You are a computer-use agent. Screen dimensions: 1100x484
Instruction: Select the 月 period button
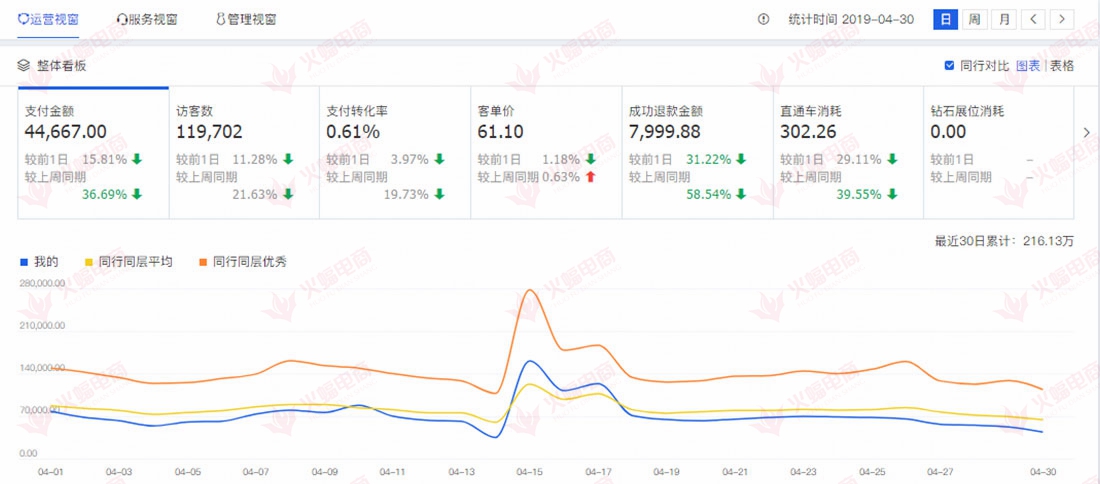[1003, 19]
